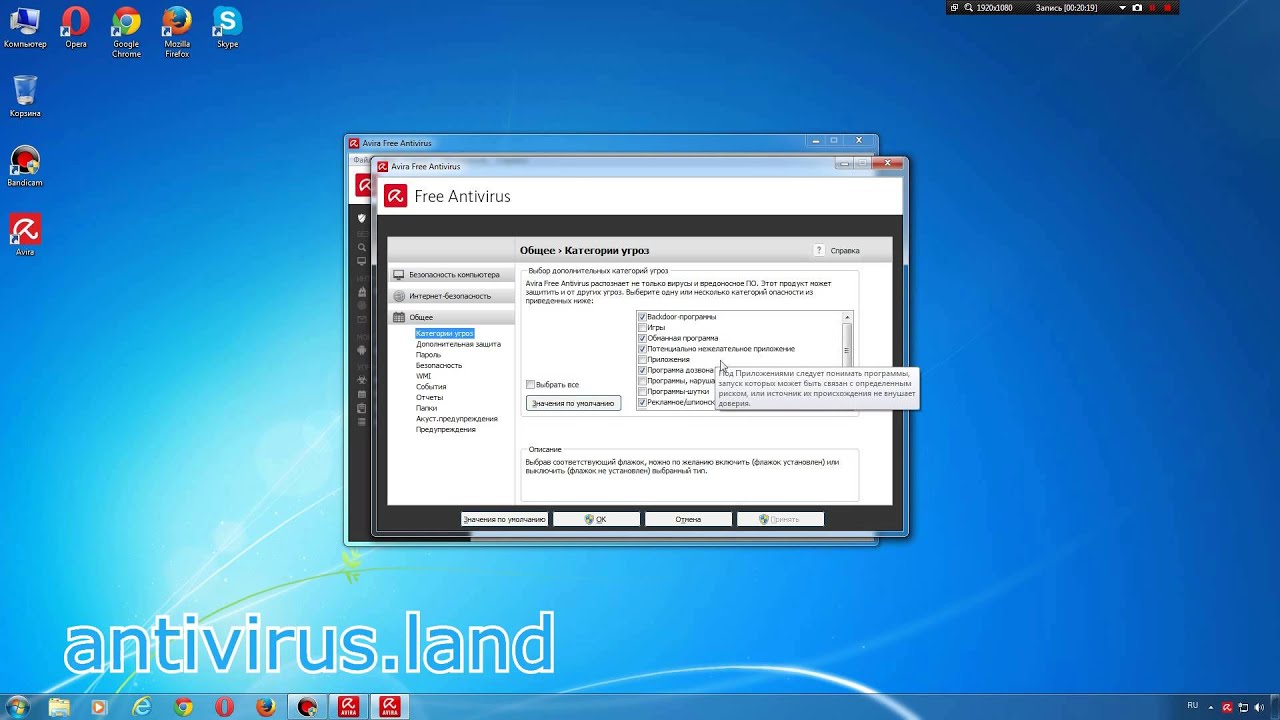Toggle the Программа дозвона checkbox

[x=642, y=370]
